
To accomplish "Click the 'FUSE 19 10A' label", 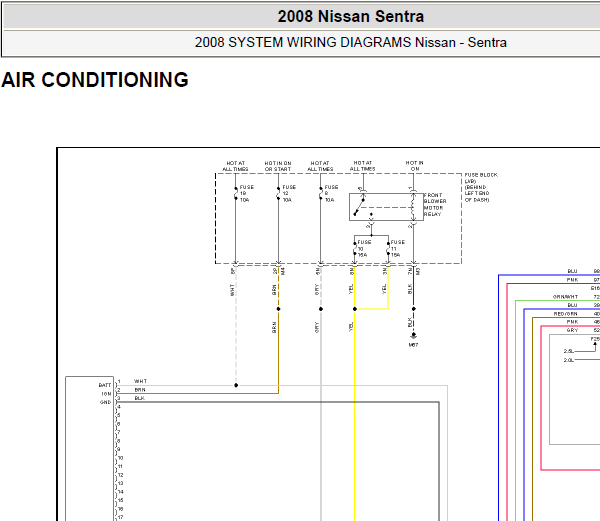I will (247, 194).
